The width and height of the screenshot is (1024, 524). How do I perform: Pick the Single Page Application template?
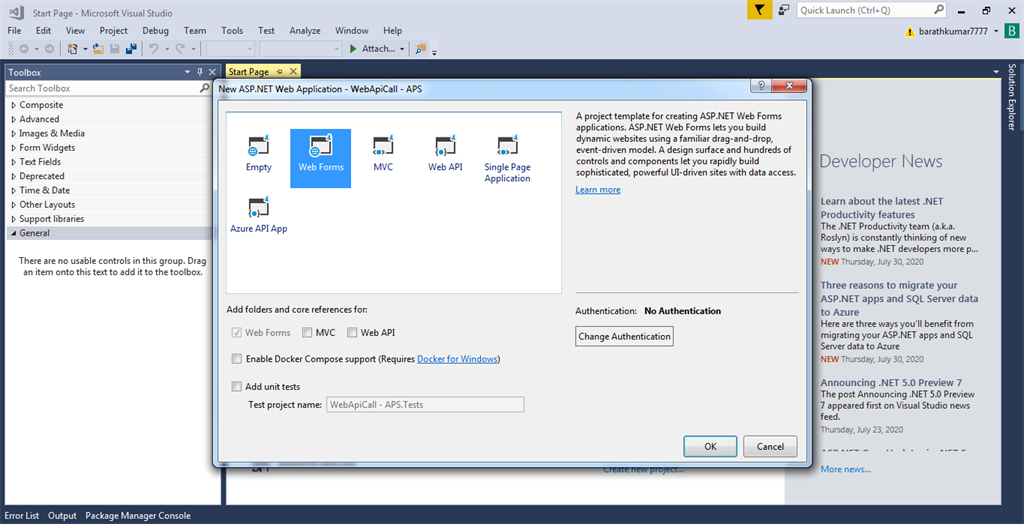507,158
